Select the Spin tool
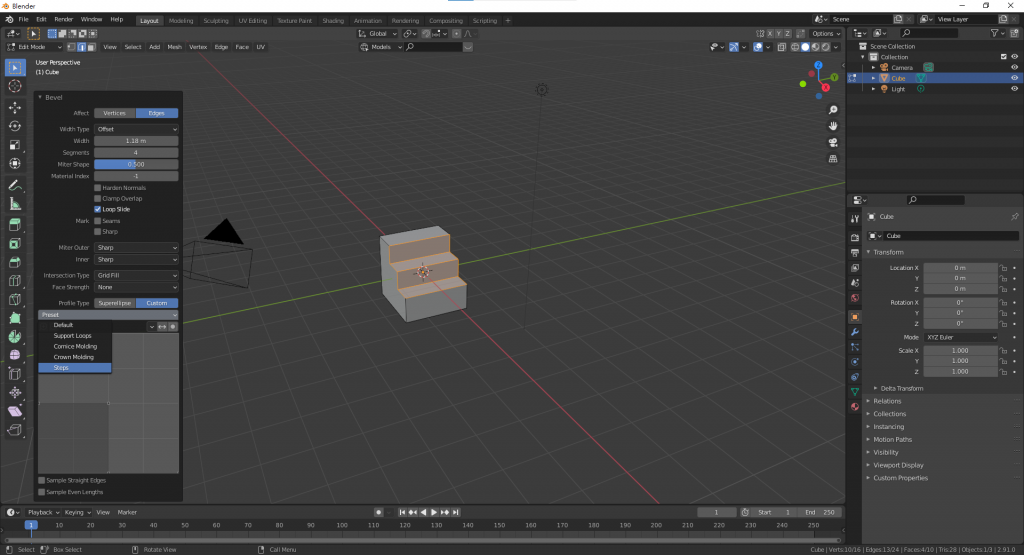 [x=15, y=337]
